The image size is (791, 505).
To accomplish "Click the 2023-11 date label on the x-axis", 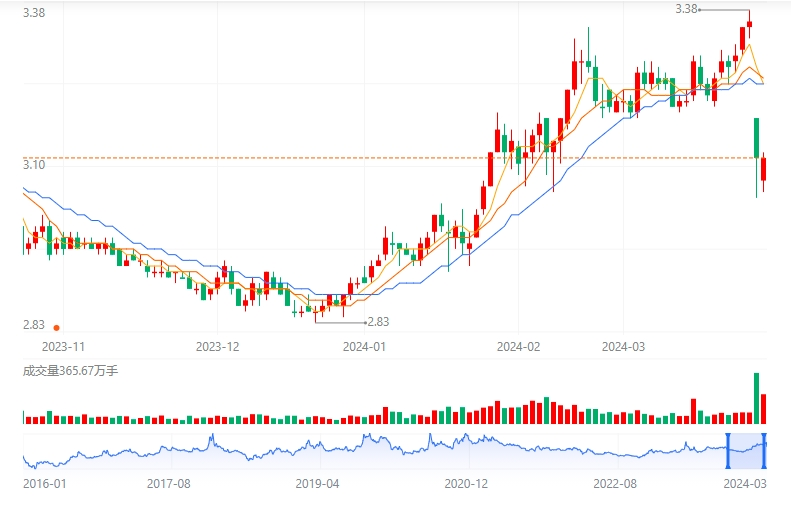I will coord(63,347).
